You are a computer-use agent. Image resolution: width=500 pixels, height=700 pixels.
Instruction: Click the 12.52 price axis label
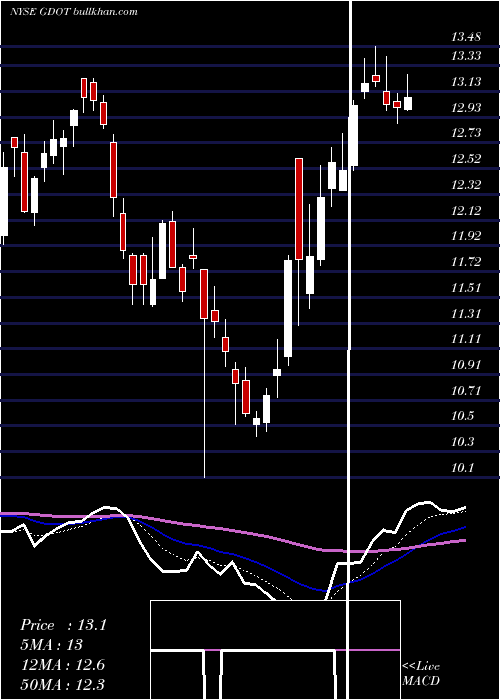point(466,159)
